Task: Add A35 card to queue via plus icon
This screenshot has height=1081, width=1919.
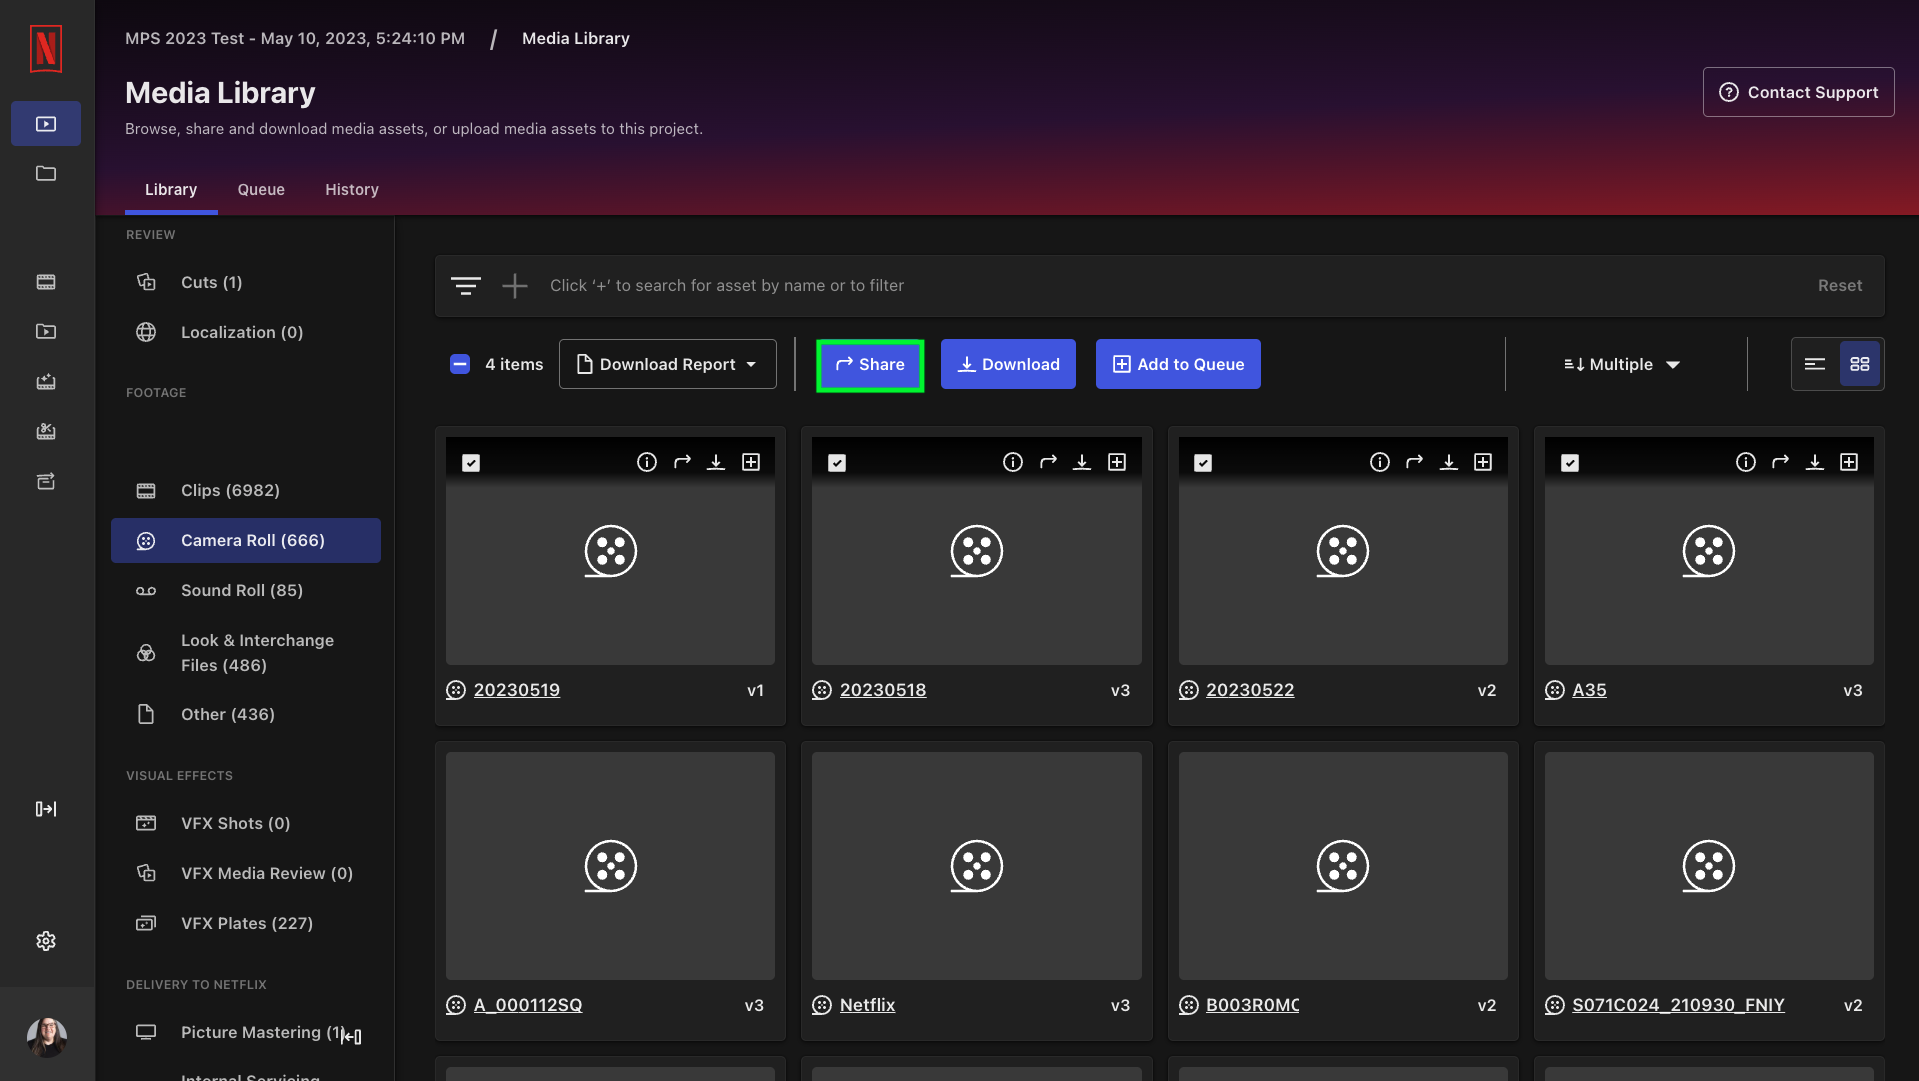Action: pos(1849,462)
